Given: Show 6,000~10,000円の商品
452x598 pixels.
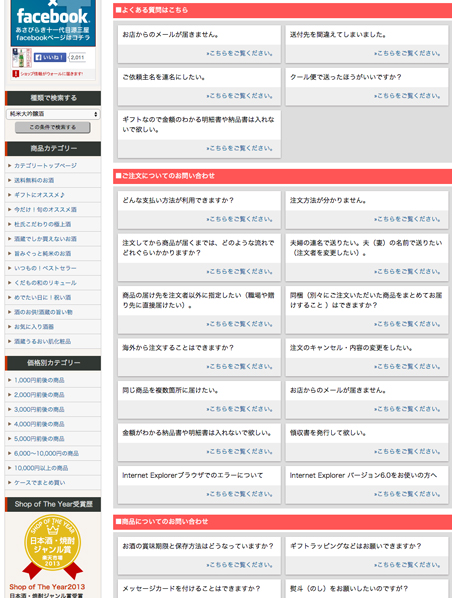Looking at the screenshot, I should tap(46, 453).
